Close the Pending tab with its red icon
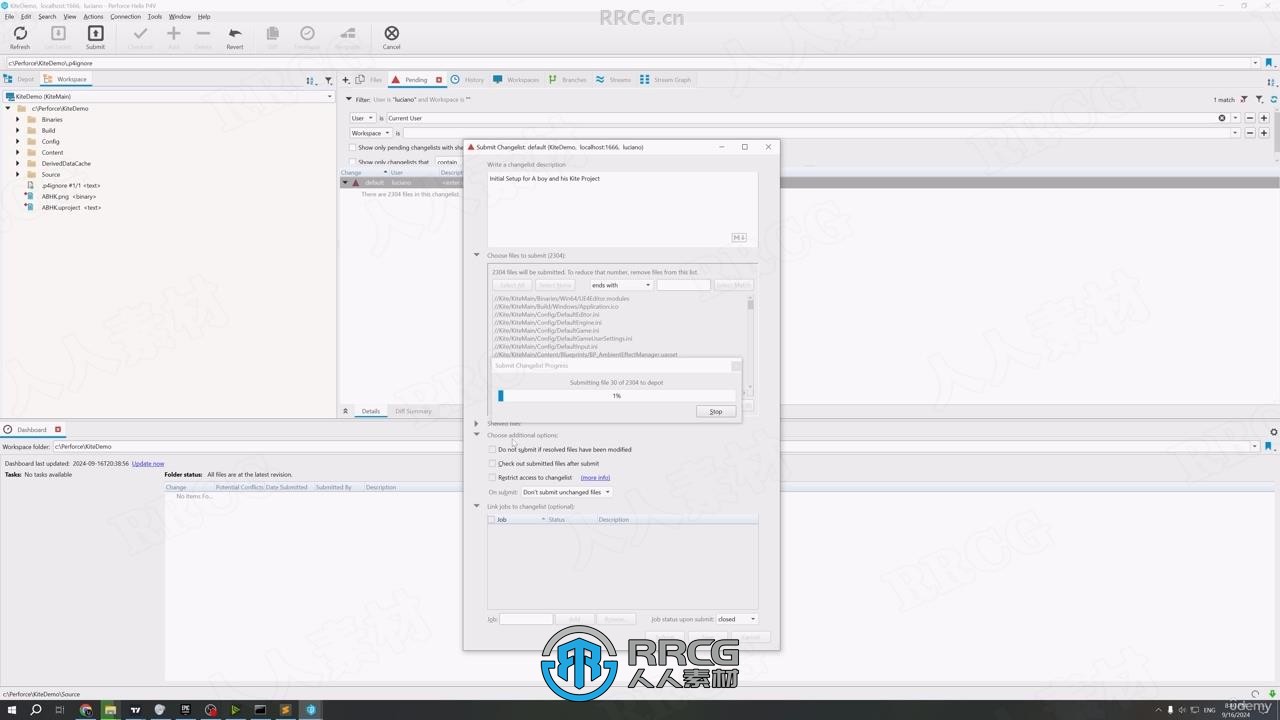The height and width of the screenshot is (720, 1280). 439,80
